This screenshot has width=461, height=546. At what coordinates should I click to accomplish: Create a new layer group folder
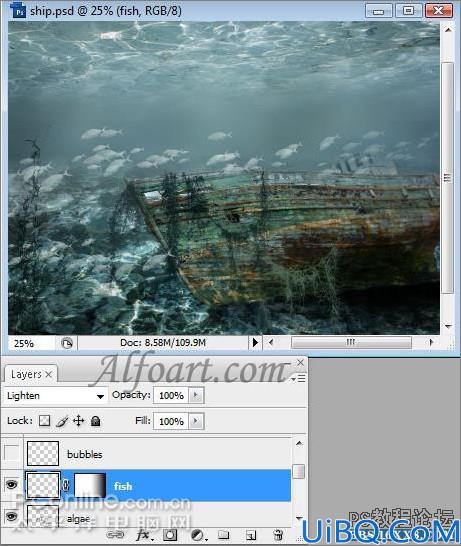[224, 535]
